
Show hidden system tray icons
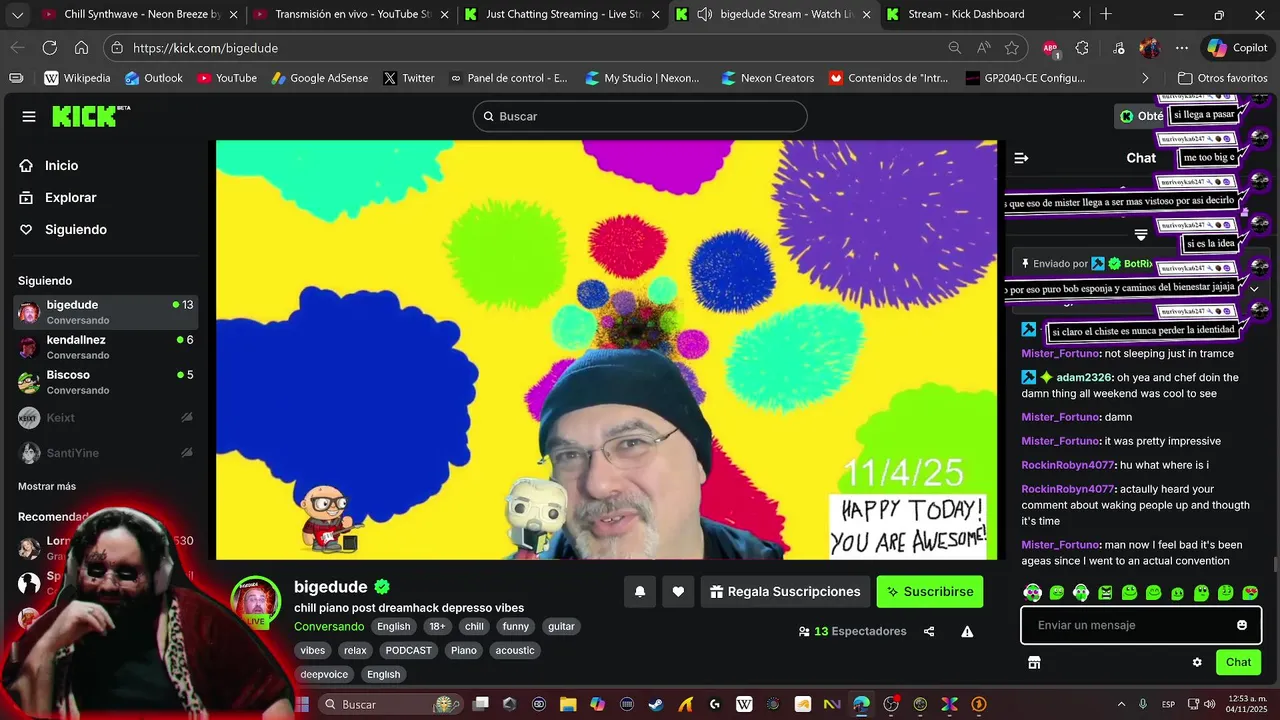tap(1121, 705)
